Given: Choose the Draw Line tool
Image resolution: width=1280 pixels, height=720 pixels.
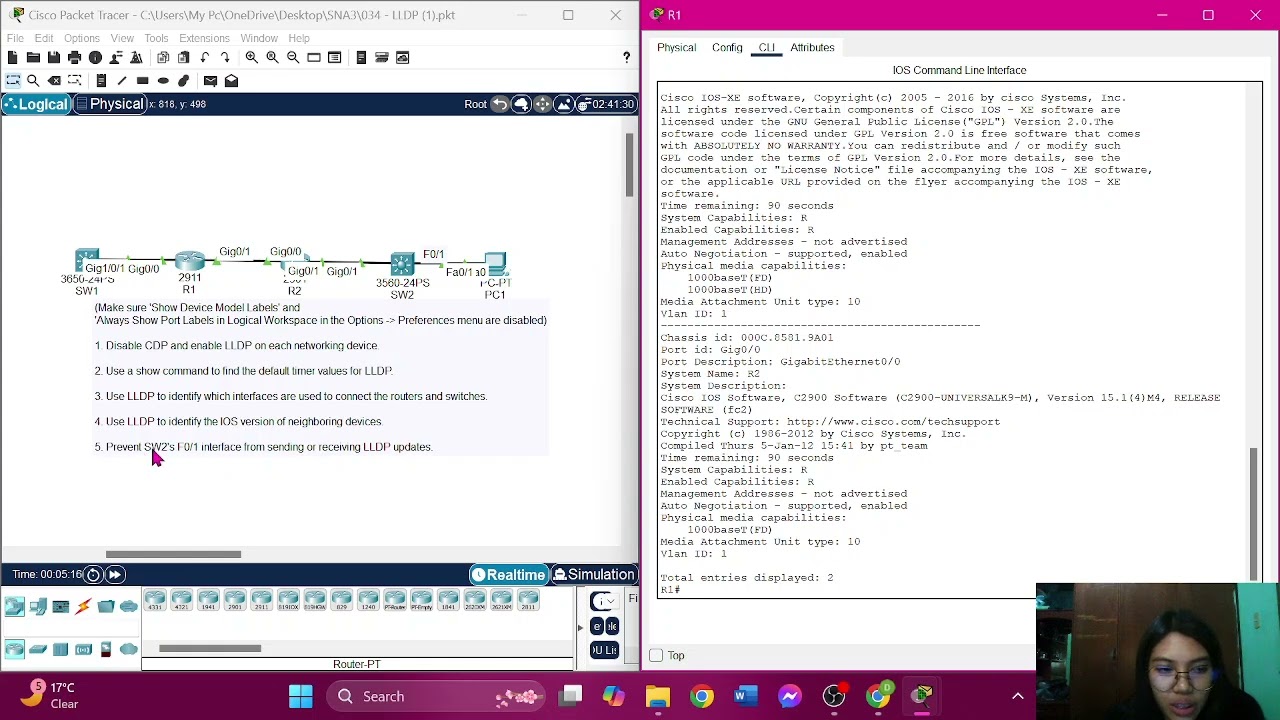Looking at the screenshot, I should [122, 81].
